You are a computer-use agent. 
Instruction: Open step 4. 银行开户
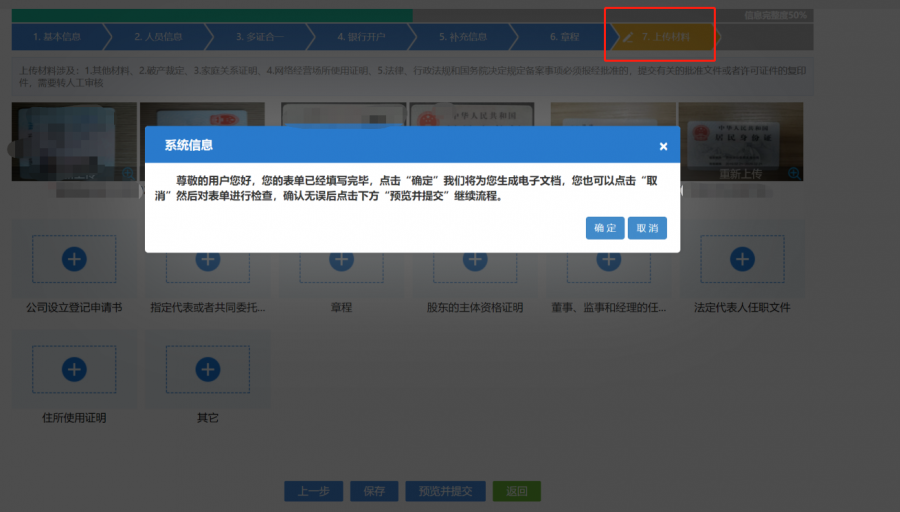click(361, 37)
